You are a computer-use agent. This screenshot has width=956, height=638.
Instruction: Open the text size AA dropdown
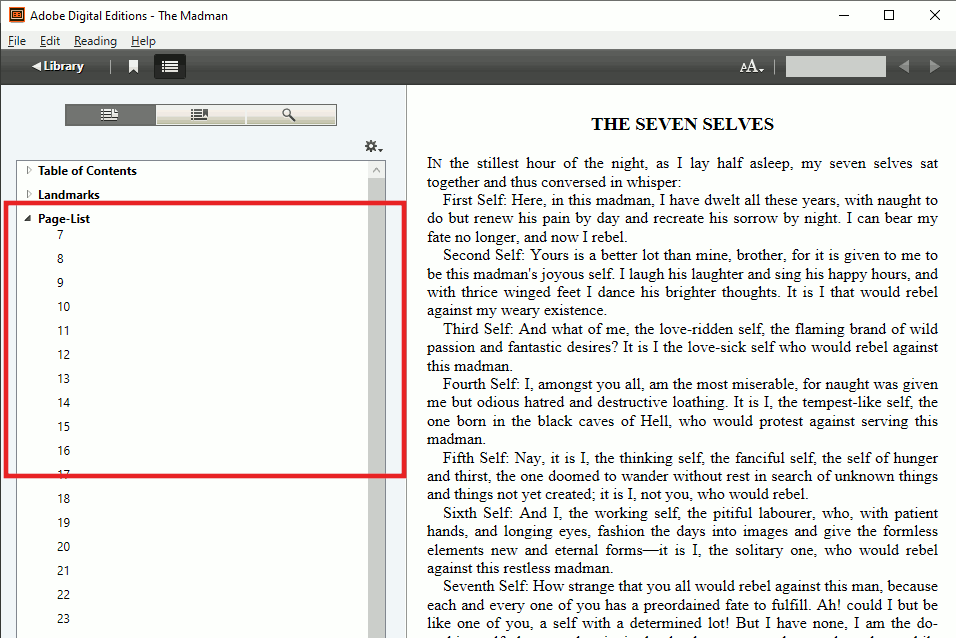[751, 66]
